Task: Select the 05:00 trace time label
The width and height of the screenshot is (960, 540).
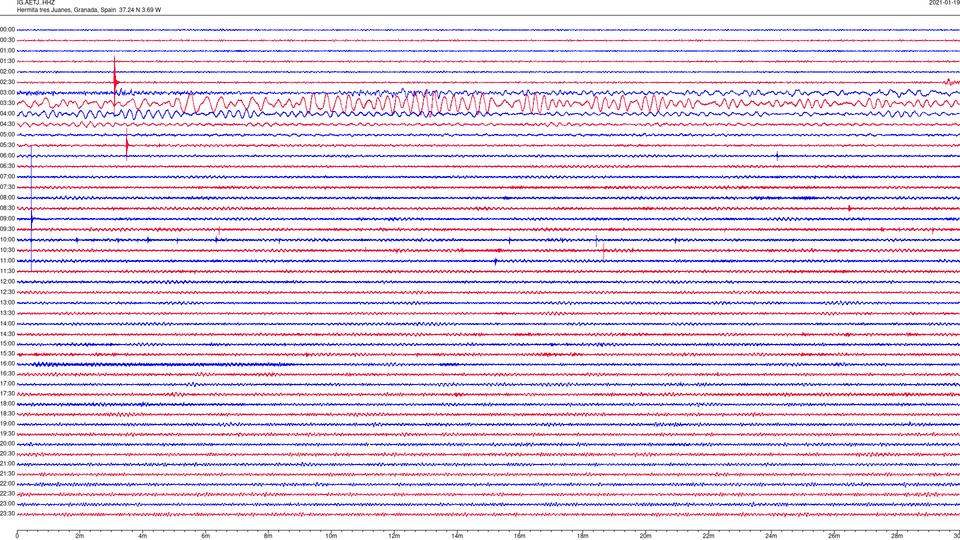Action: coord(7,135)
